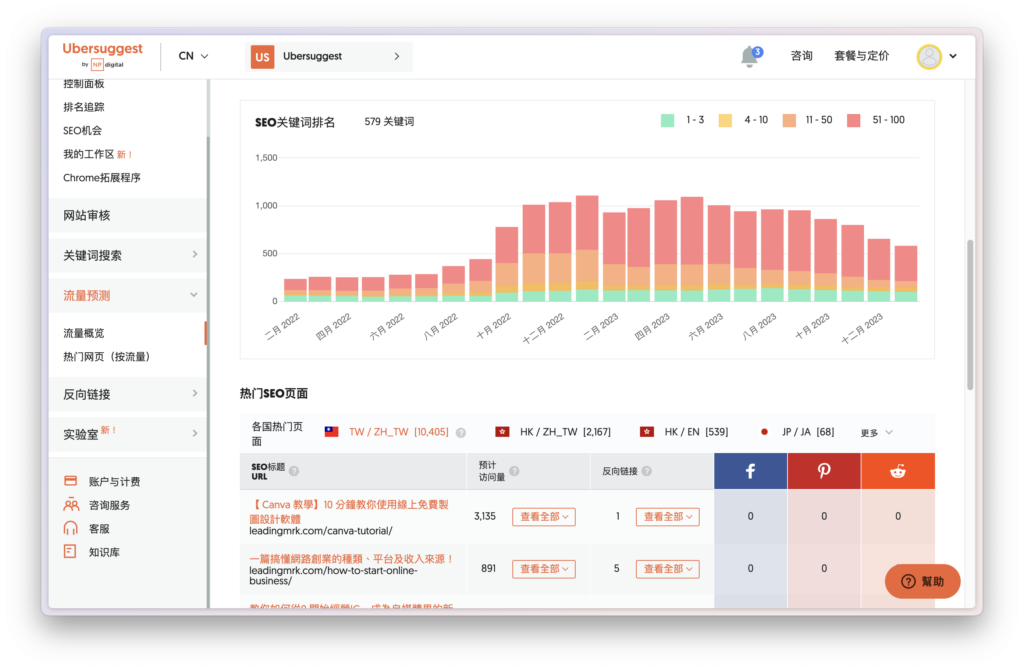Click the Ubersuggest logo
The width and height of the screenshot is (1024, 670).
click(103, 55)
